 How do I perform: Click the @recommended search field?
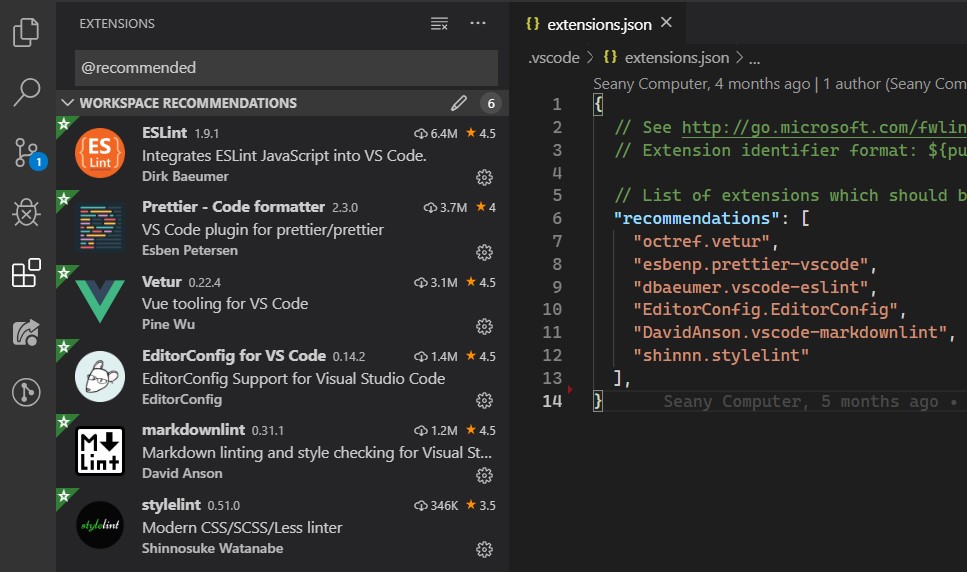[x=286, y=68]
